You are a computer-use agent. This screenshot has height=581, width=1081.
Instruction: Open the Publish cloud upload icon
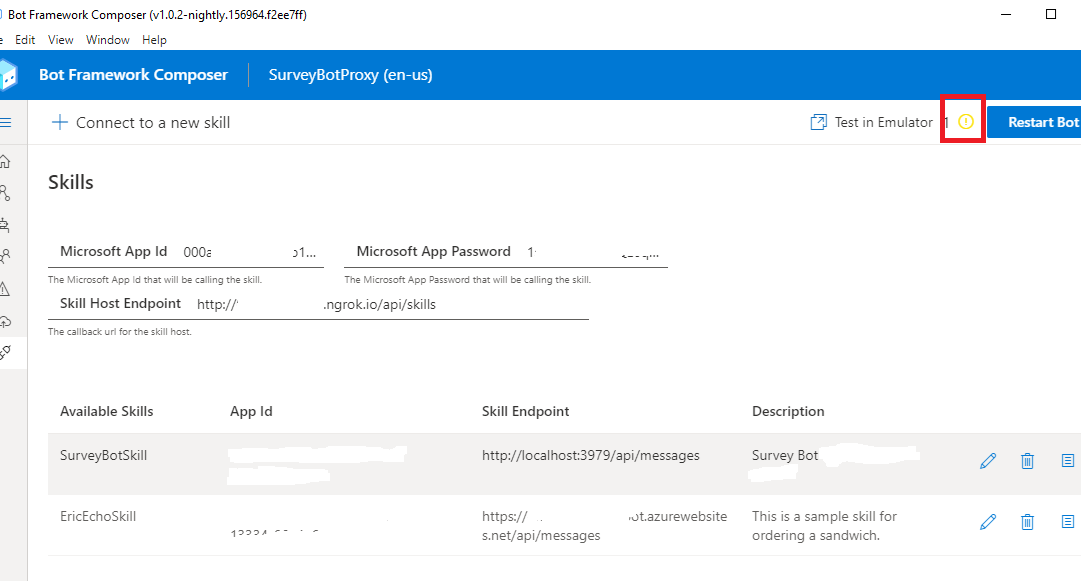point(6,321)
